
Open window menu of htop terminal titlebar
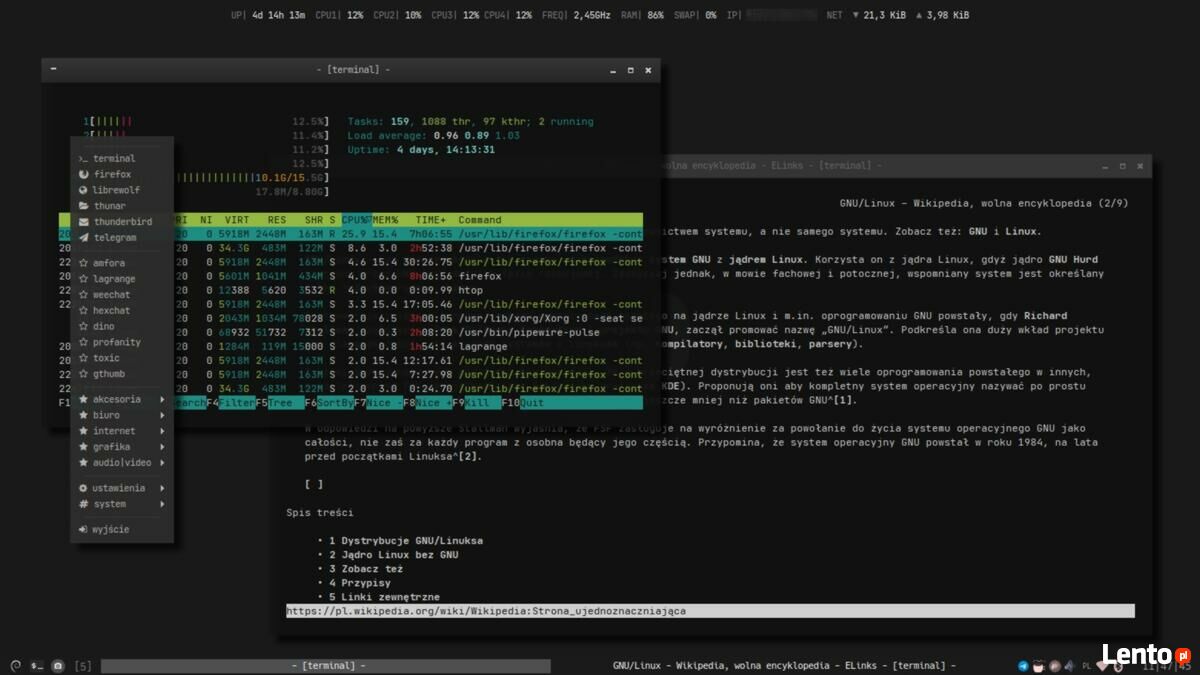point(53,70)
